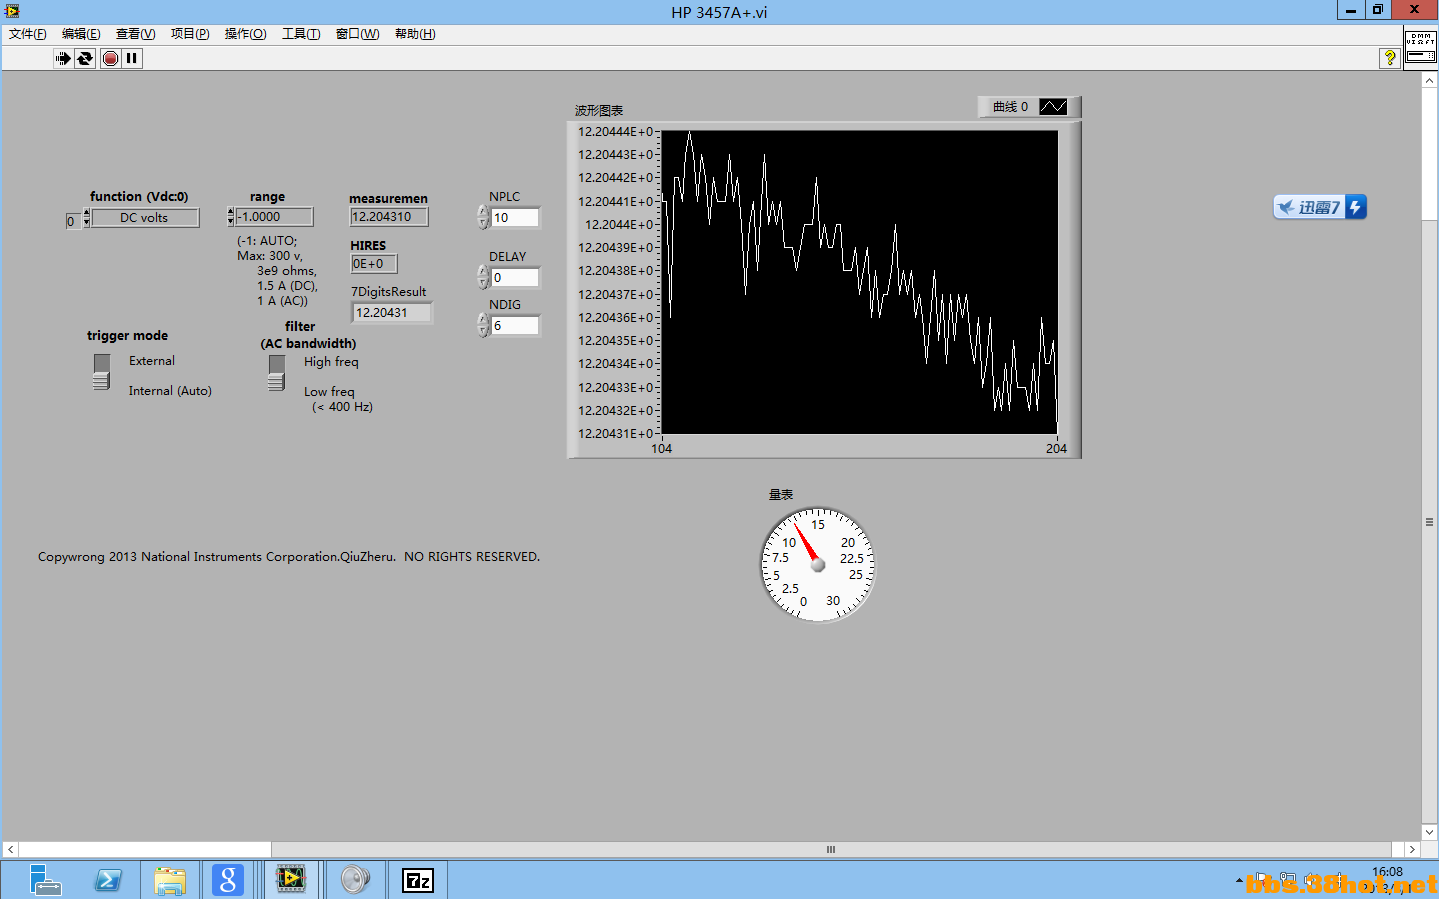1439x899 pixels.
Task: Click the lightning icon on the 迅雷7 widget
Action: (x=1355, y=207)
